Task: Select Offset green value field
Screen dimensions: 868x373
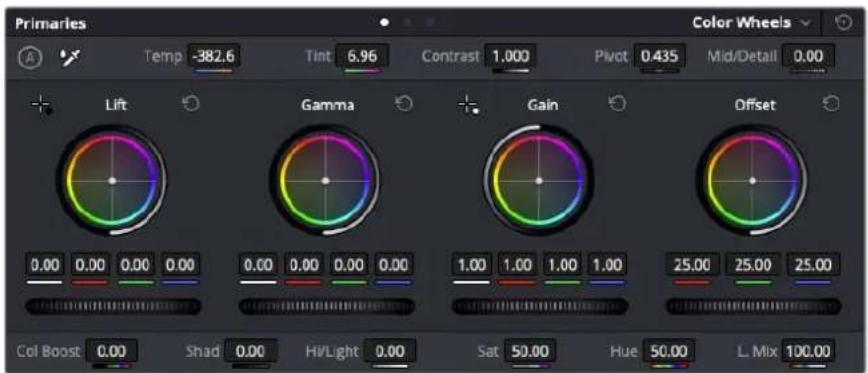Action: point(753,265)
